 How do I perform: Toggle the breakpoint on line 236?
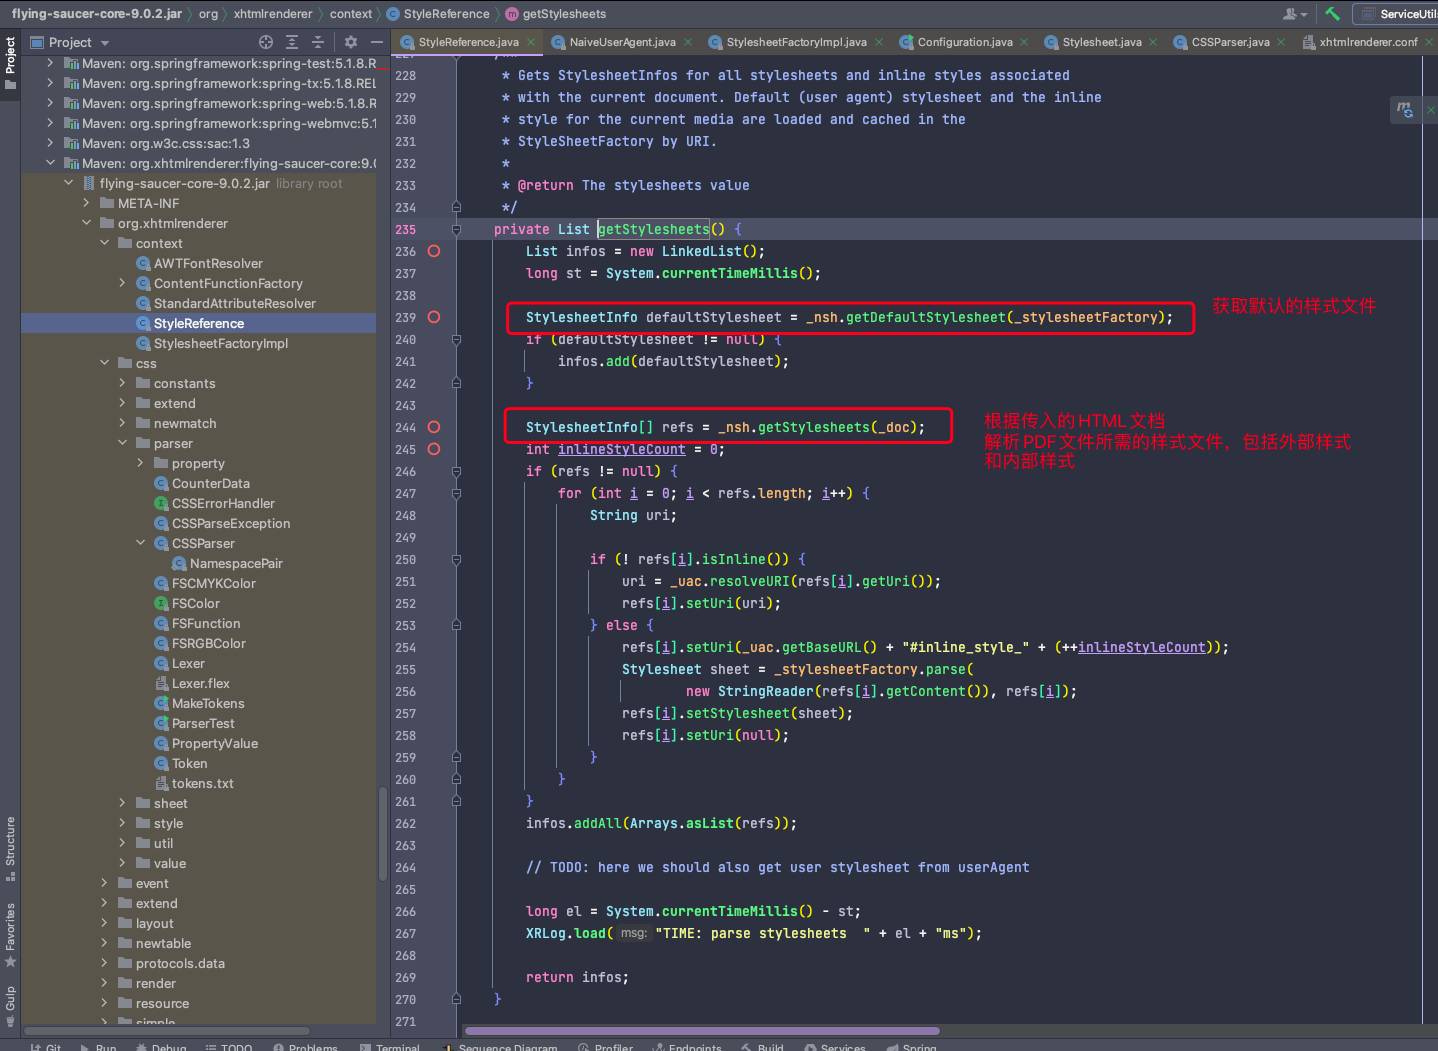(434, 251)
